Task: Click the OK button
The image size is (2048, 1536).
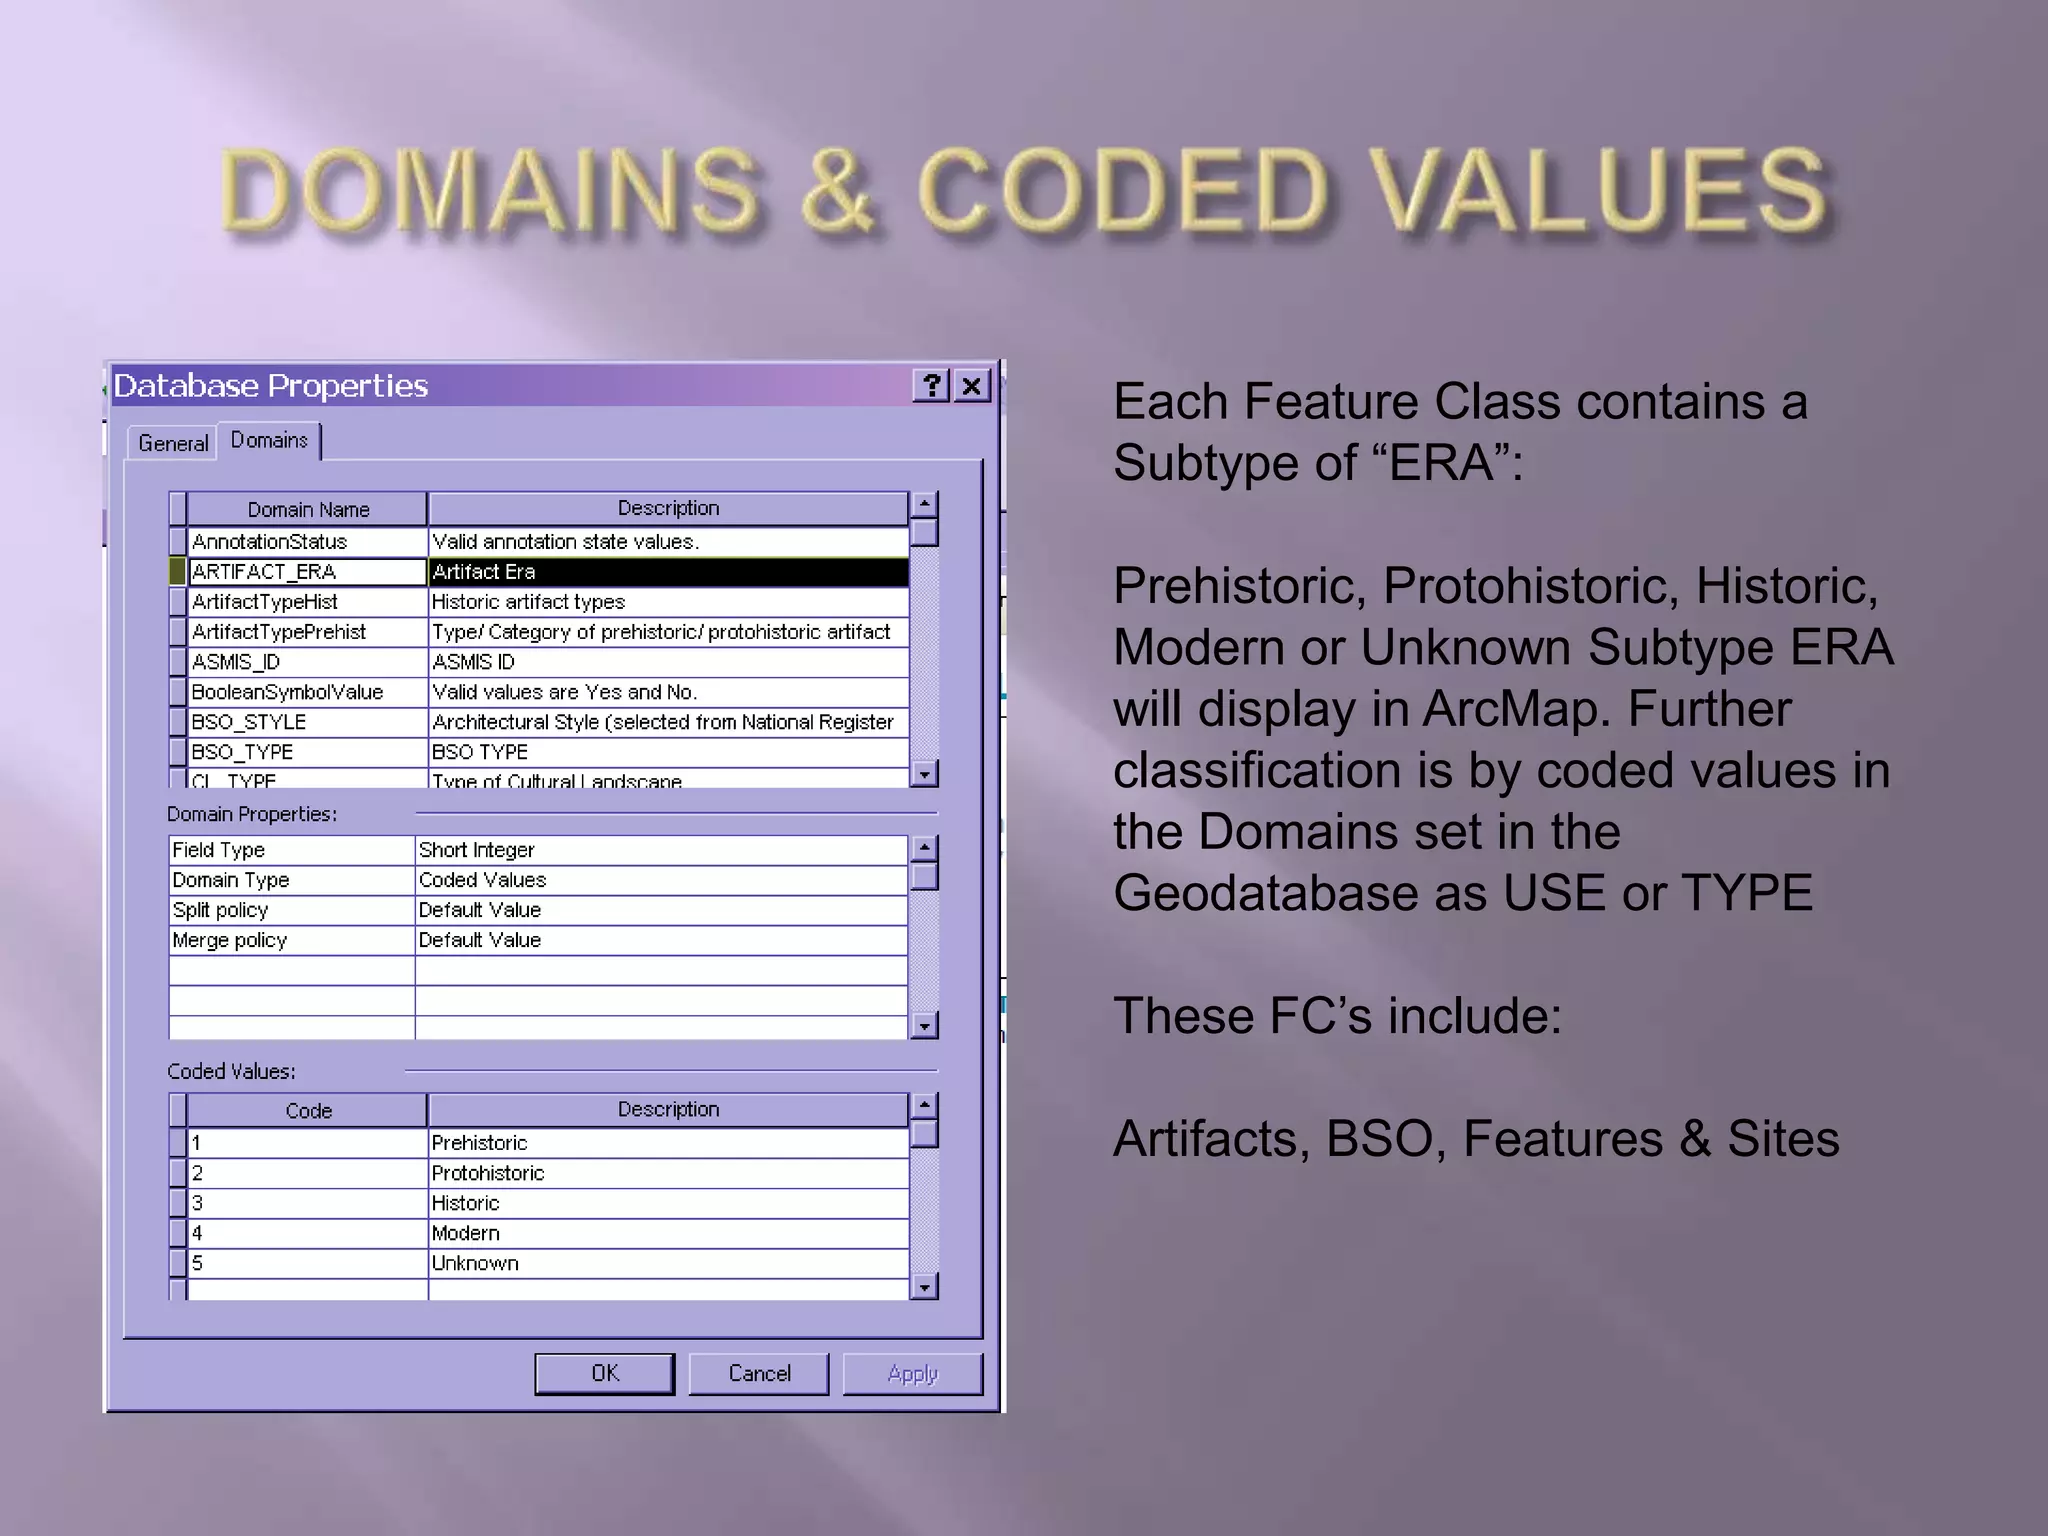Action: pyautogui.click(x=604, y=1373)
